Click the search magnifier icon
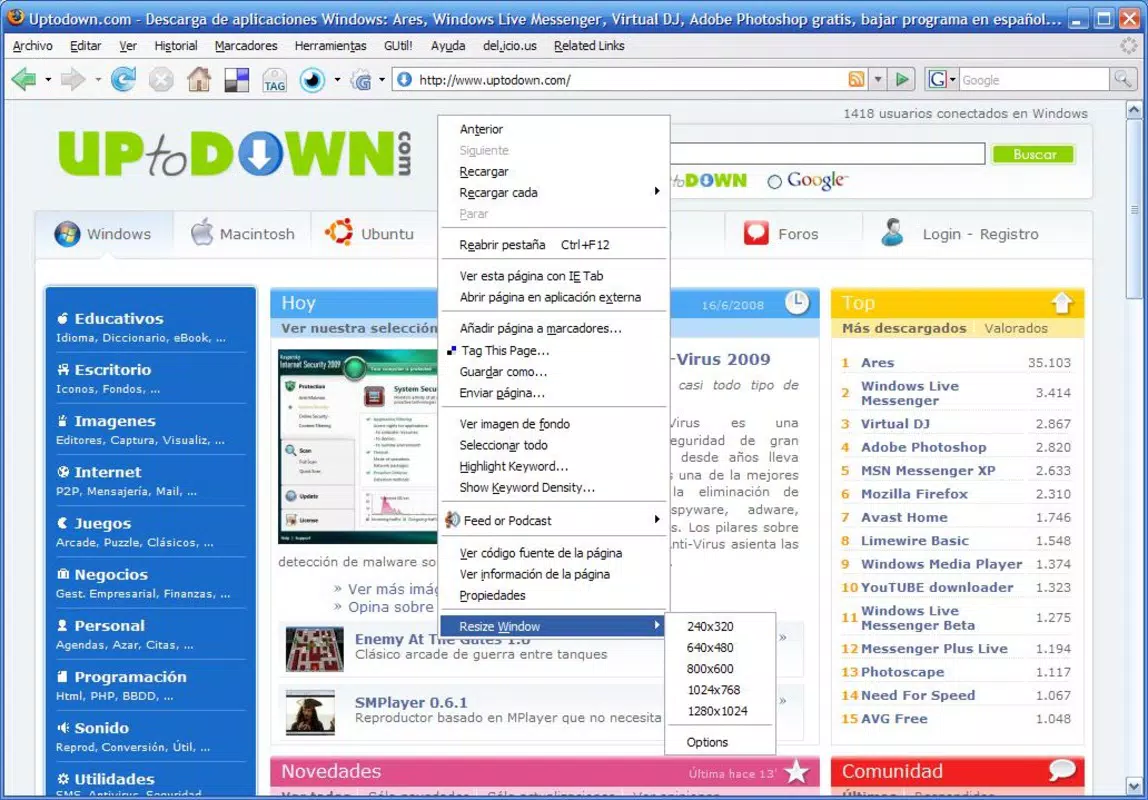 pos(1122,79)
